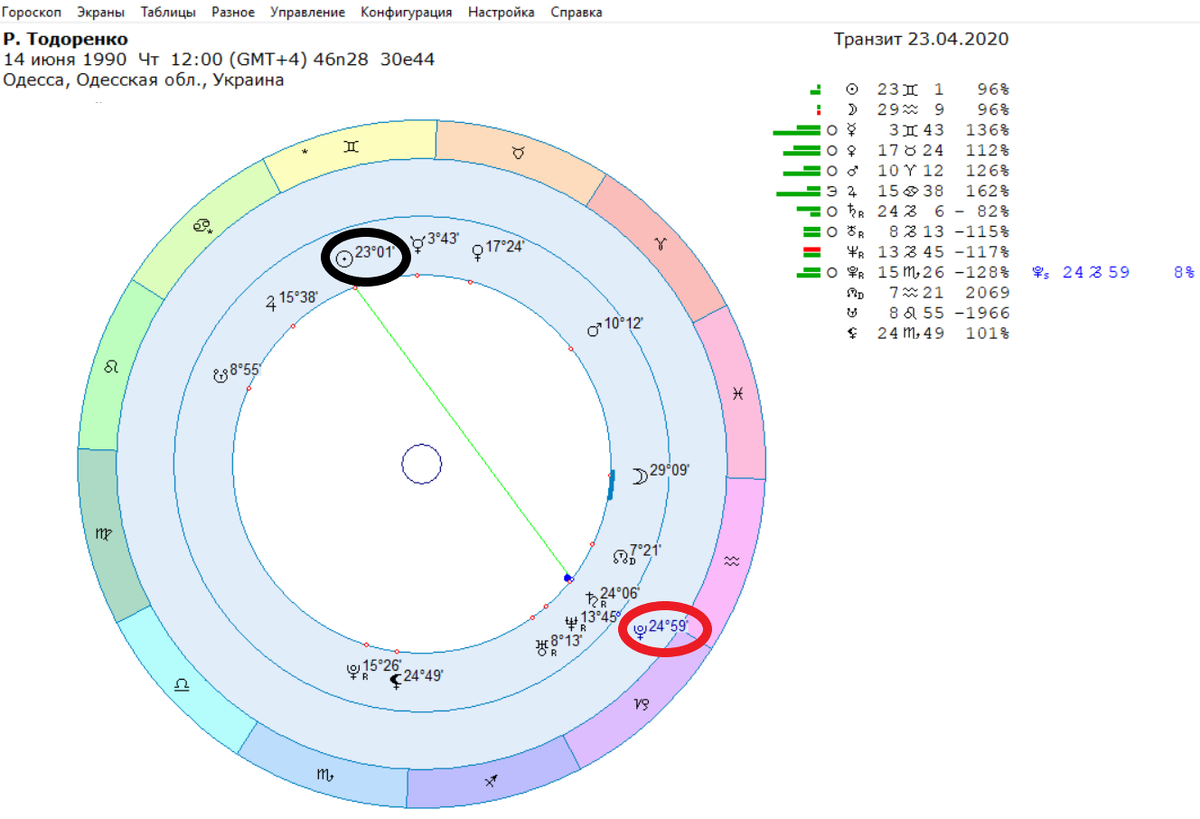The width and height of the screenshot is (1200, 819).
Task: Click the birth data line 14 июня 1990
Action: pyautogui.click(x=218, y=59)
